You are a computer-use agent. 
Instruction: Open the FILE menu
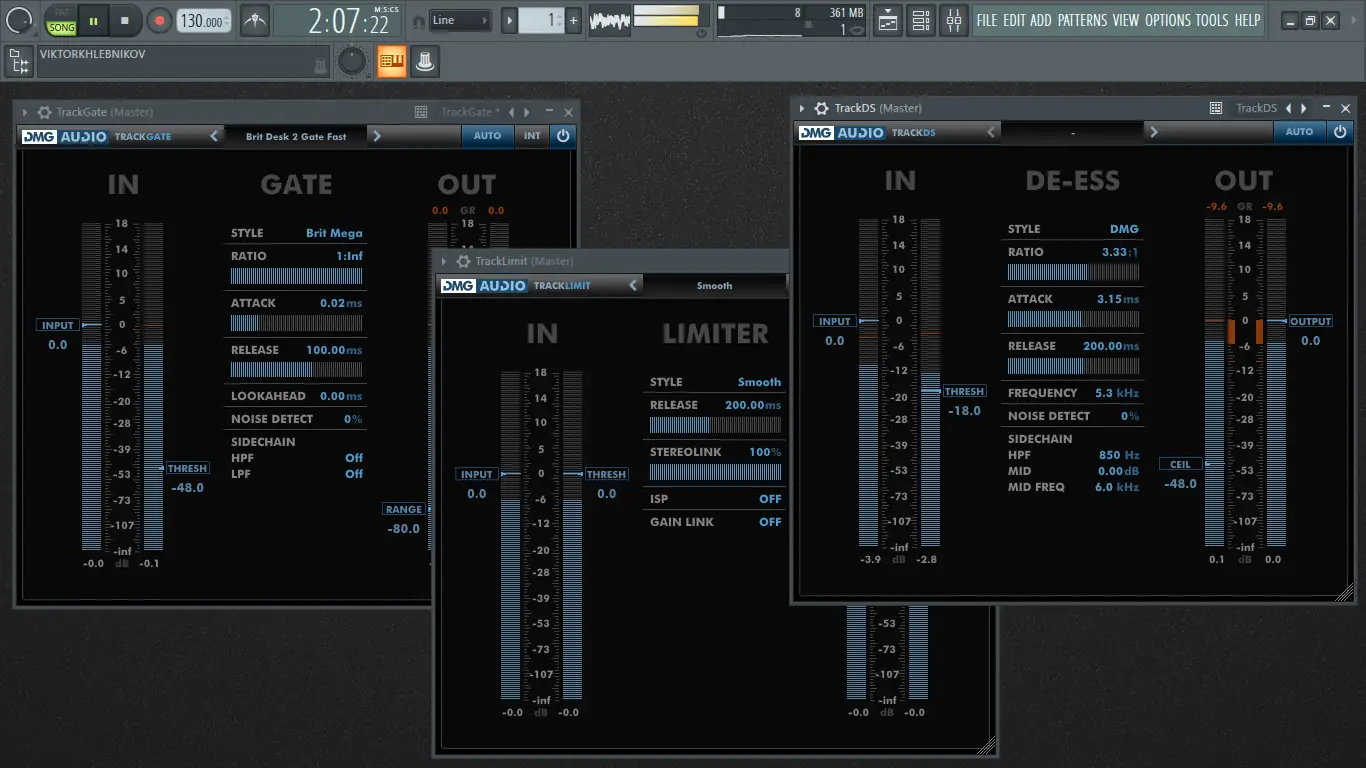(x=987, y=20)
